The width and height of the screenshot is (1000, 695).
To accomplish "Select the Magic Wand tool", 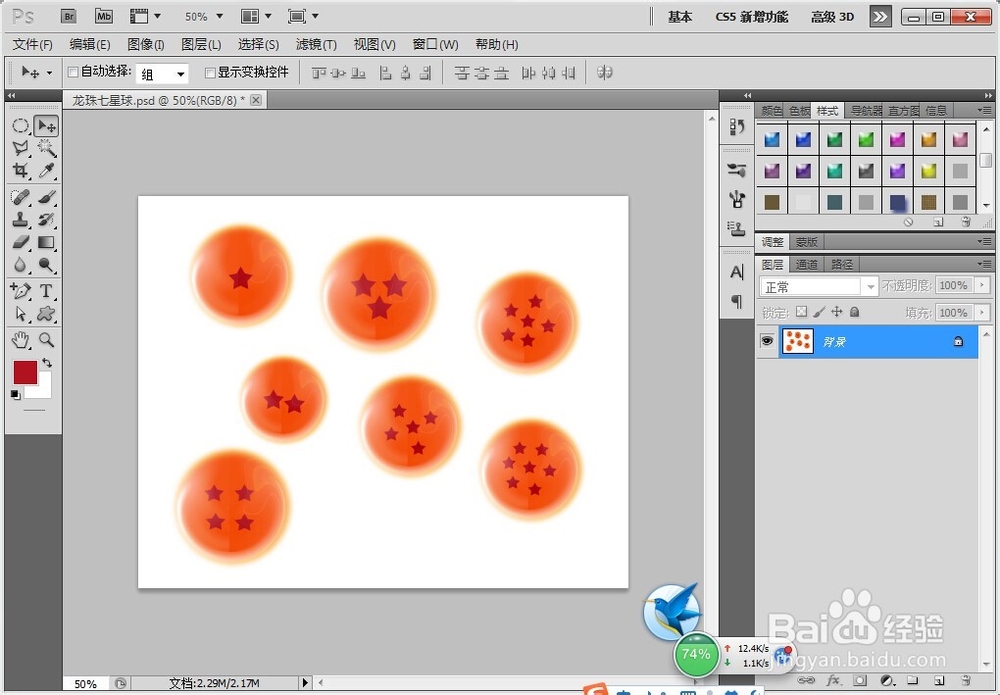I will [x=46, y=149].
